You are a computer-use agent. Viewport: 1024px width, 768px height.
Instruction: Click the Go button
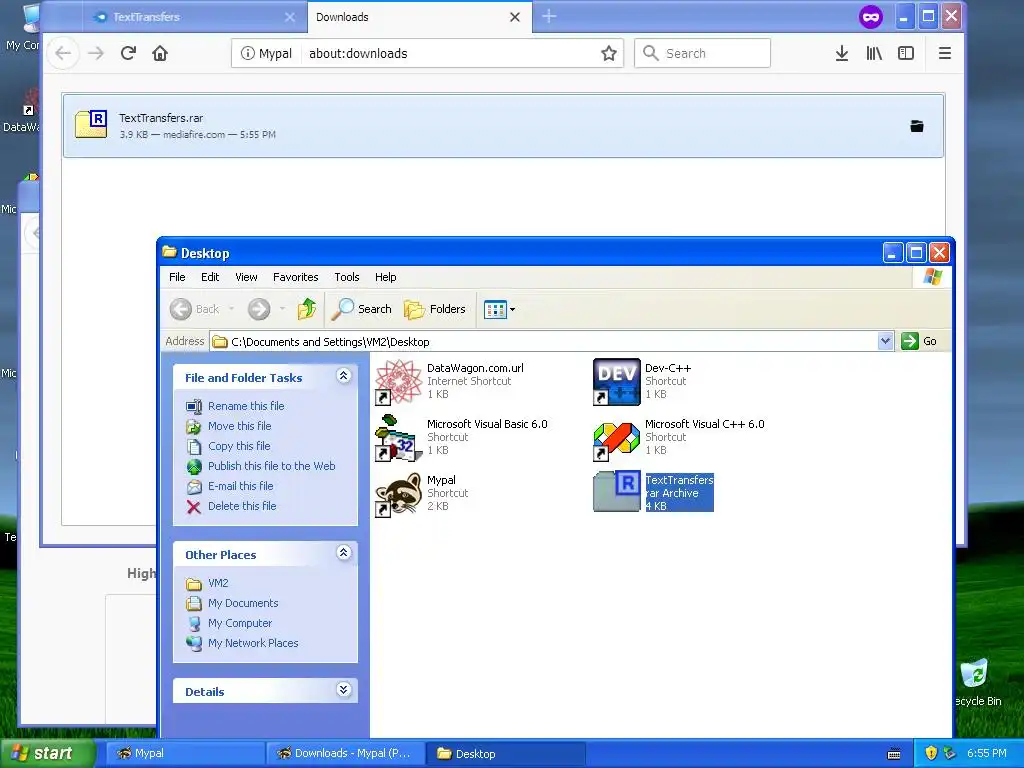pos(919,341)
